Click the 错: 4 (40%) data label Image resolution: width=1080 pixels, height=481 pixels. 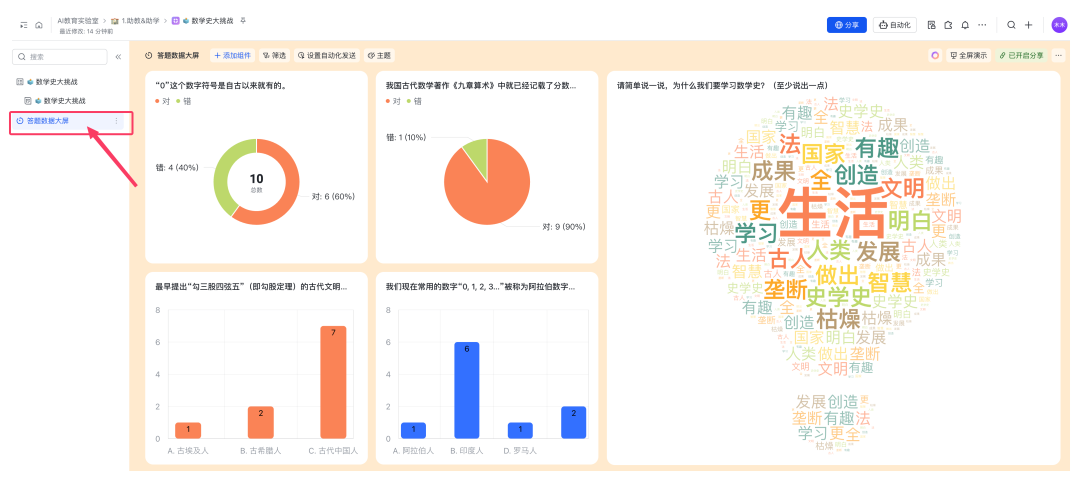coord(178,166)
